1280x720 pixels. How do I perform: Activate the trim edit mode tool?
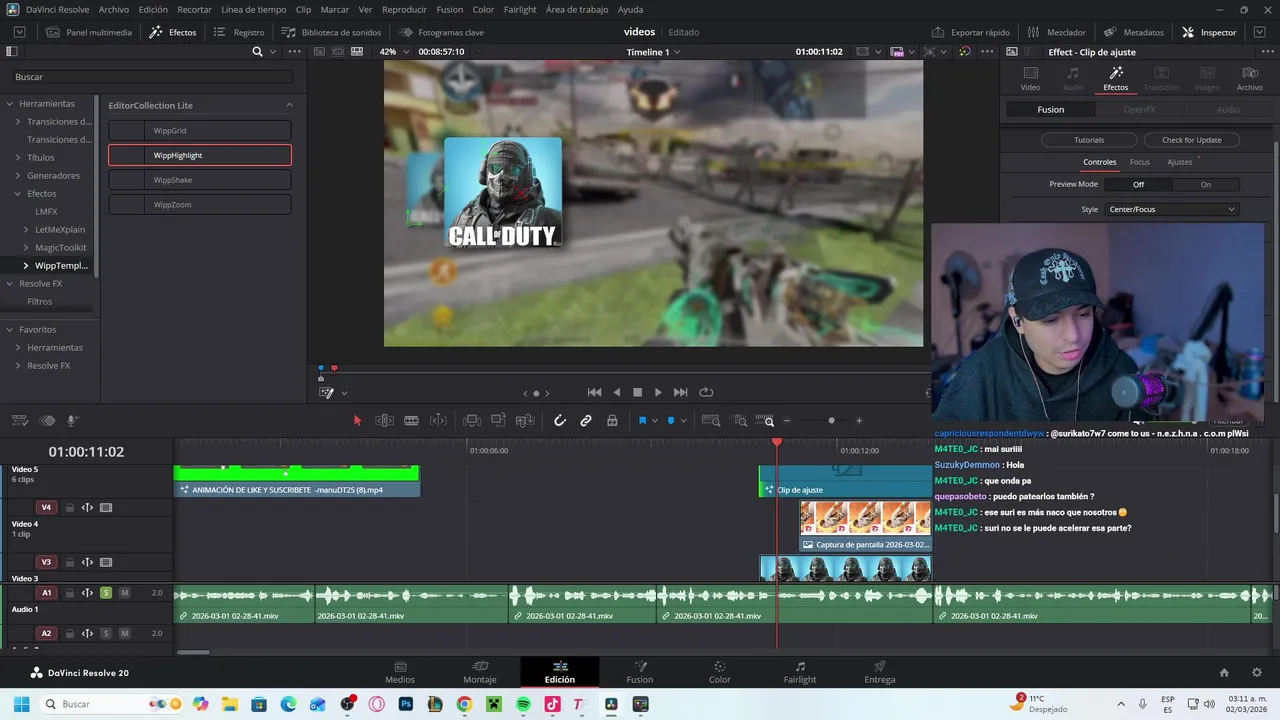(x=384, y=421)
